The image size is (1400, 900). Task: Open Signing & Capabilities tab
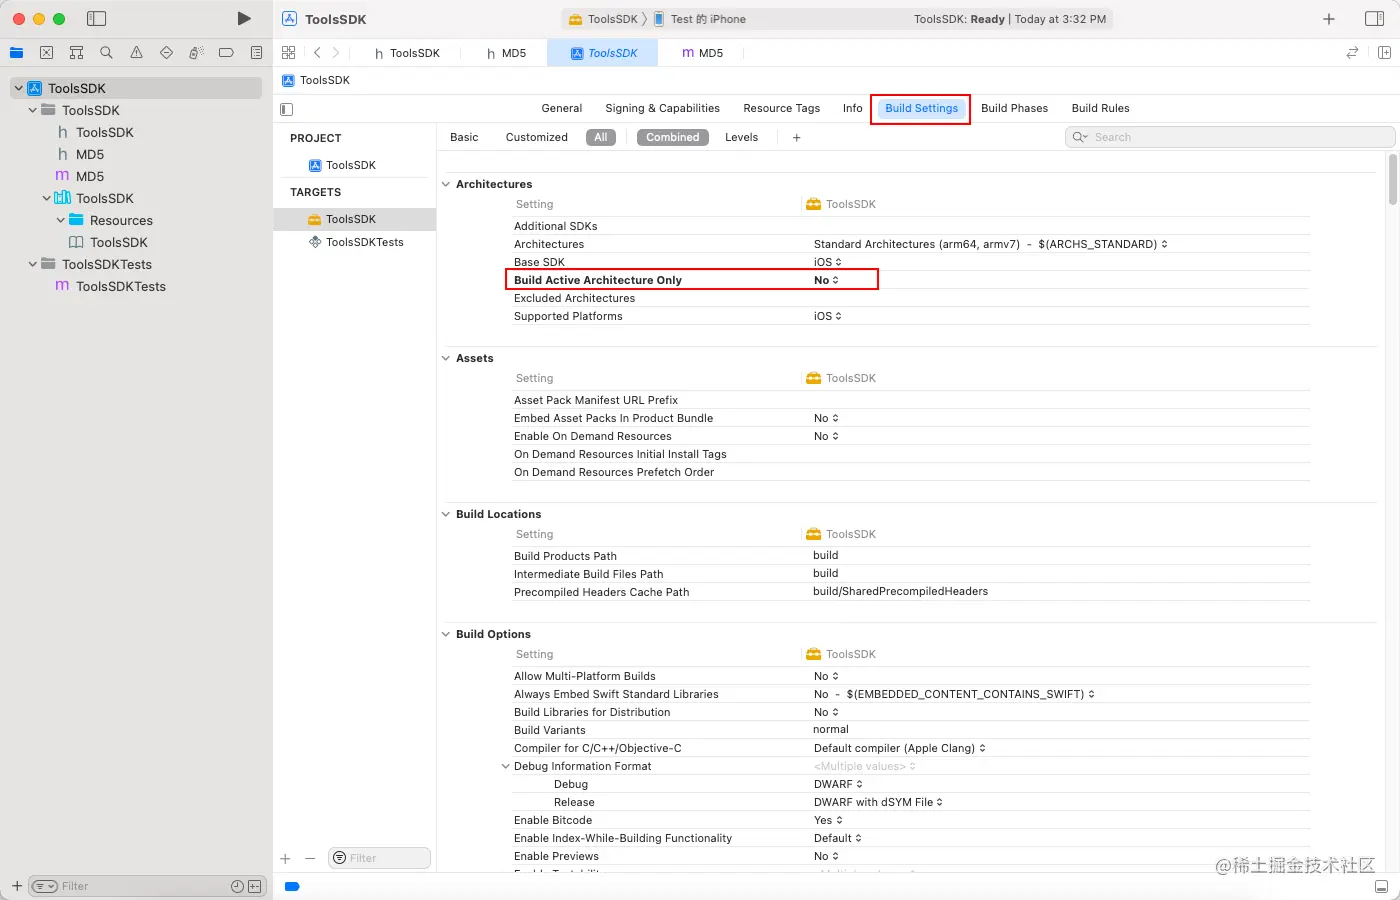tap(662, 108)
